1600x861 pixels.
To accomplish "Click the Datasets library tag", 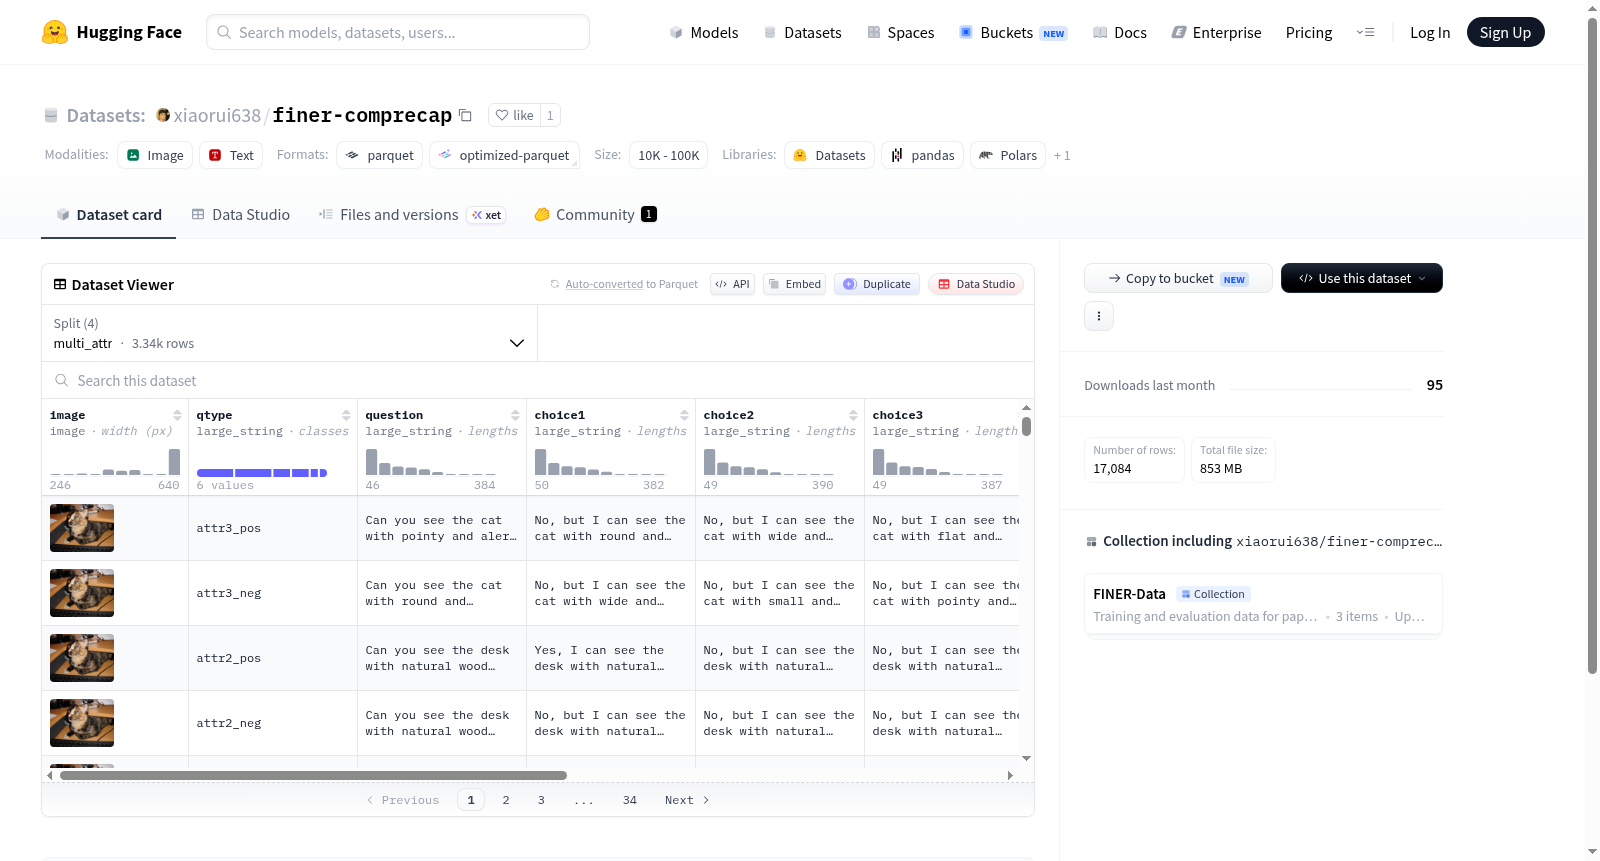I will click(830, 155).
